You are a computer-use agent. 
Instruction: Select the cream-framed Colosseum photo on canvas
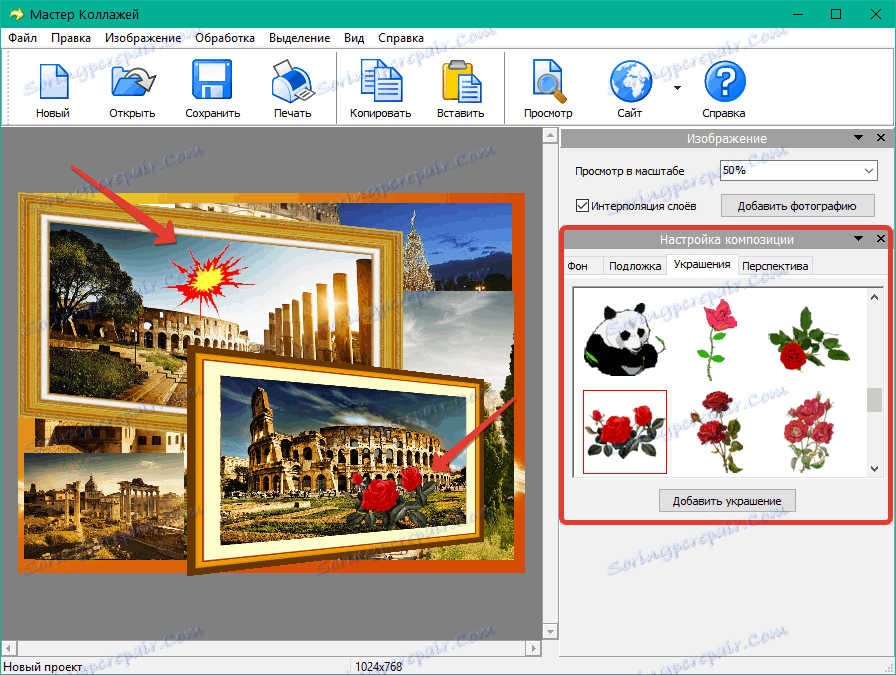337,460
